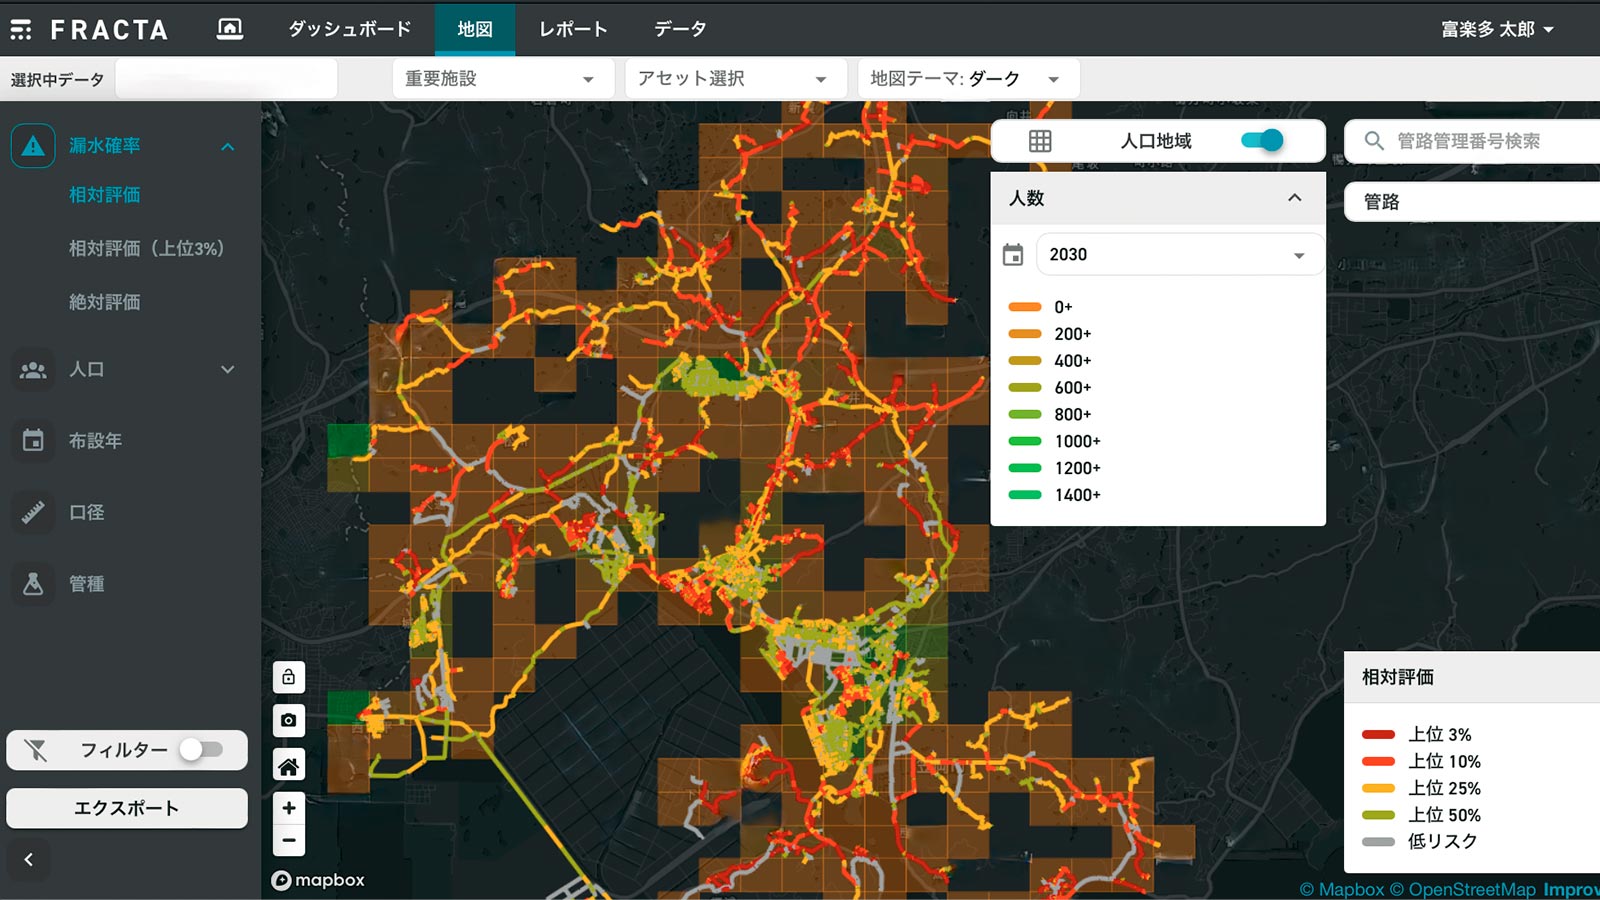Open the FRACTA hamburger menu icon
Viewport: 1600px width, 900px height.
(21, 30)
